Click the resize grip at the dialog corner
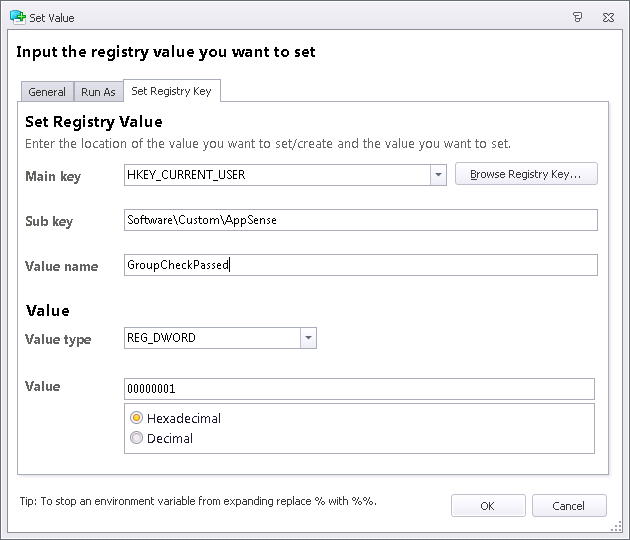This screenshot has width=630, height=540. click(622, 532)
